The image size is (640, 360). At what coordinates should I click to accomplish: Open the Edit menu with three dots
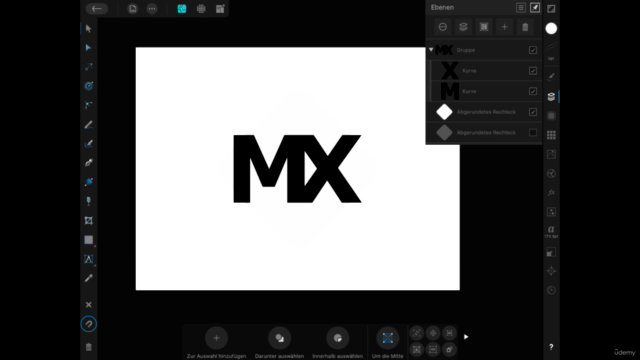[152, 9]
